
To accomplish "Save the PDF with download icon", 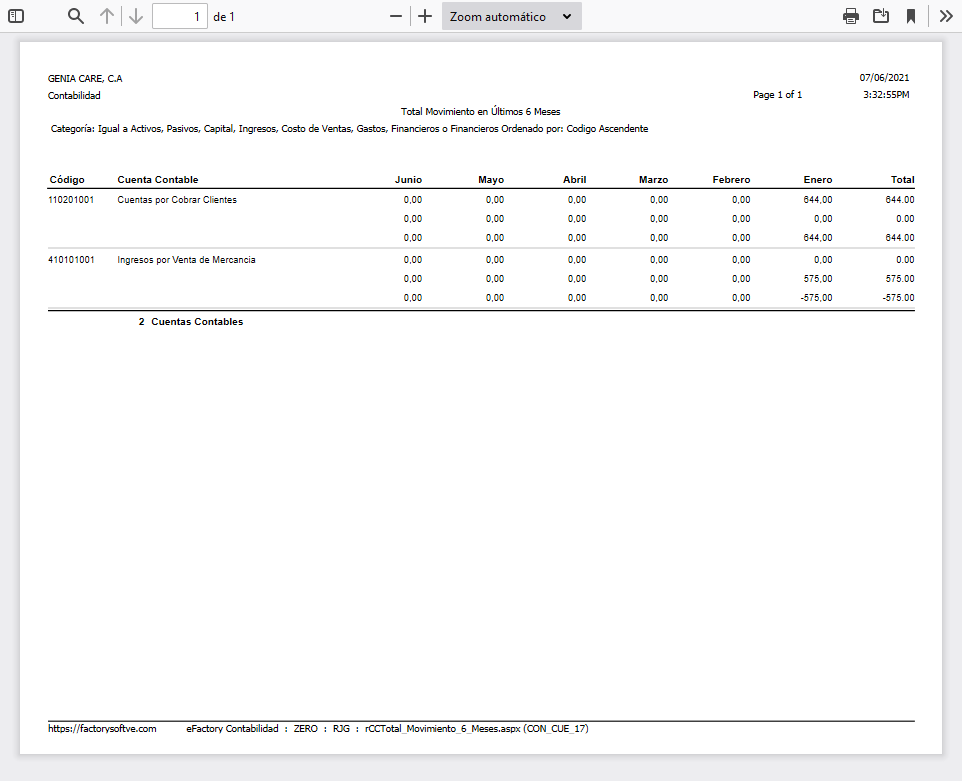I will pos(881,16).
